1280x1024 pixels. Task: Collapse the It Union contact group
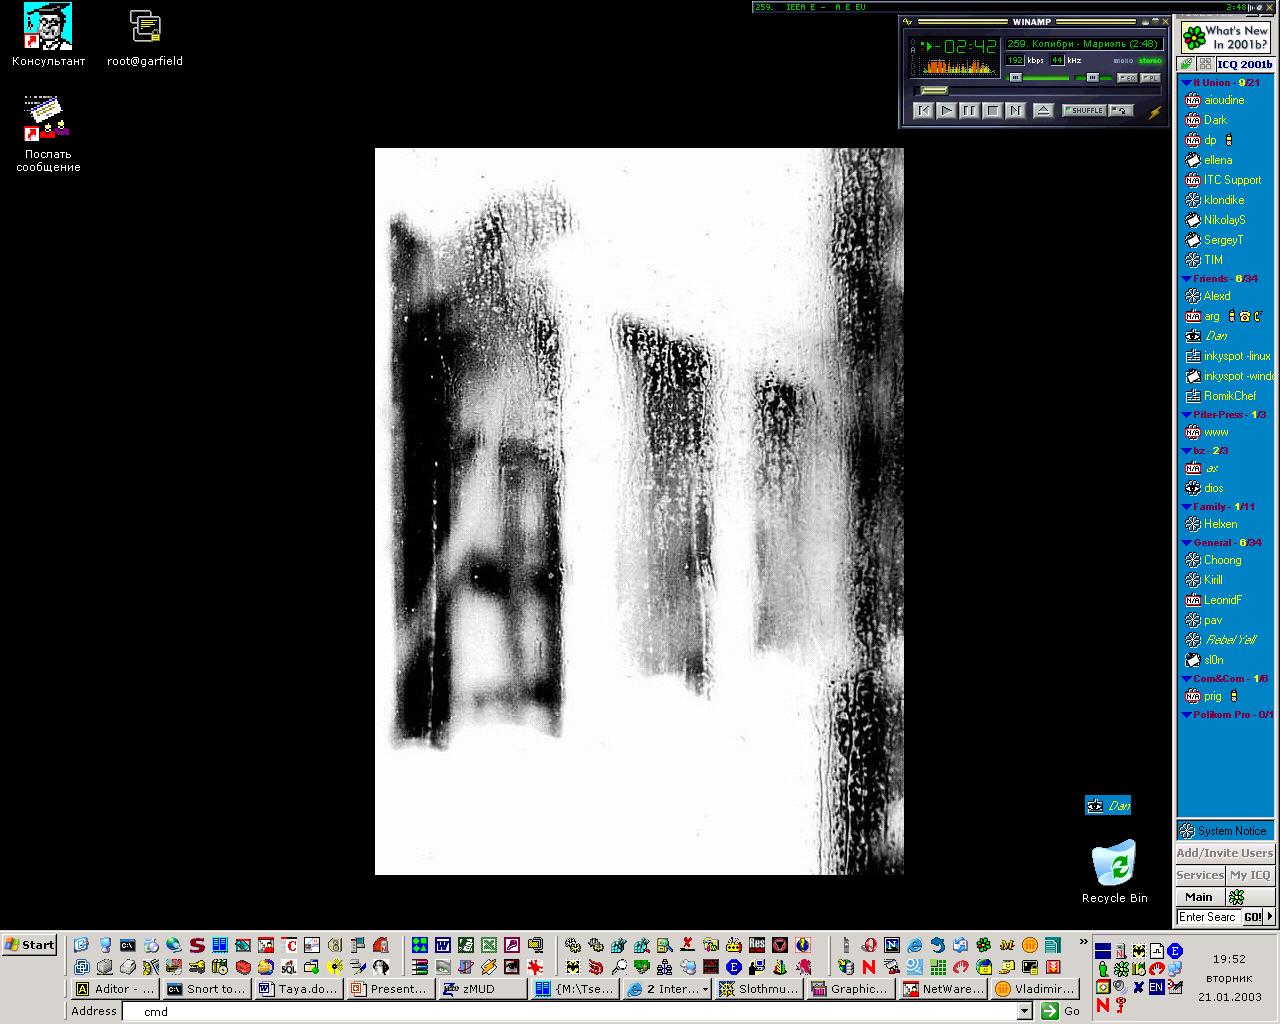point(1187,83)
